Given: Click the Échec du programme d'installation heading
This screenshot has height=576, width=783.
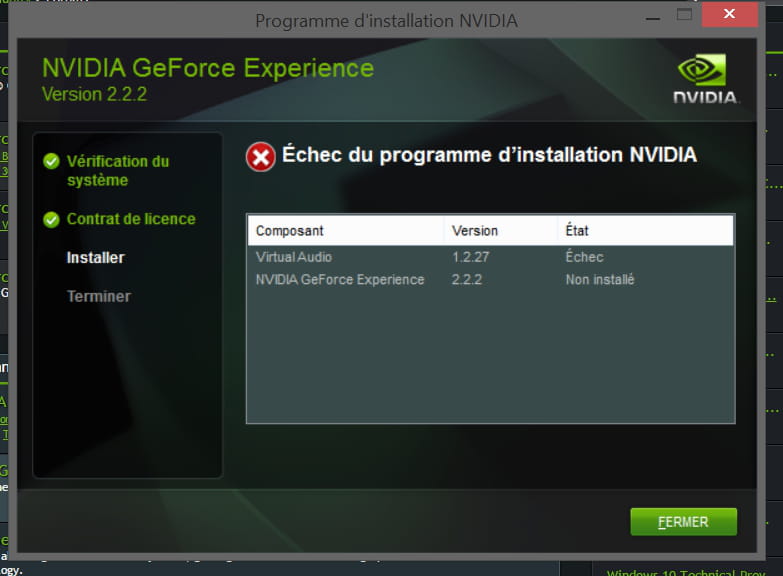Looking at the screenshot, I should click(489, 154).
